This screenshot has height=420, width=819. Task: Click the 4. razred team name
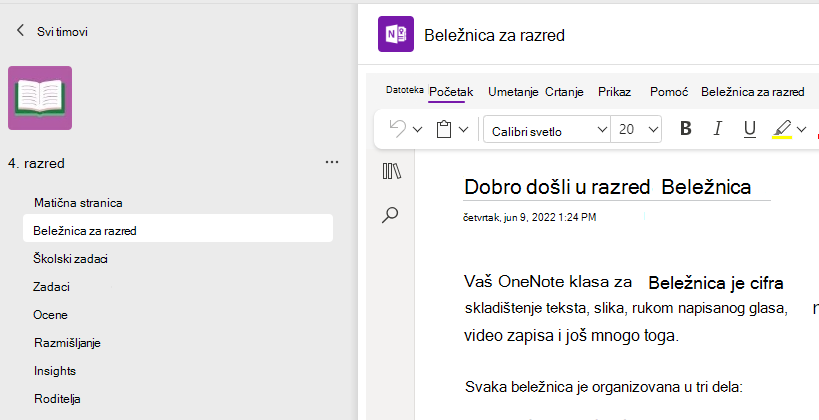[x=37, y=163]
